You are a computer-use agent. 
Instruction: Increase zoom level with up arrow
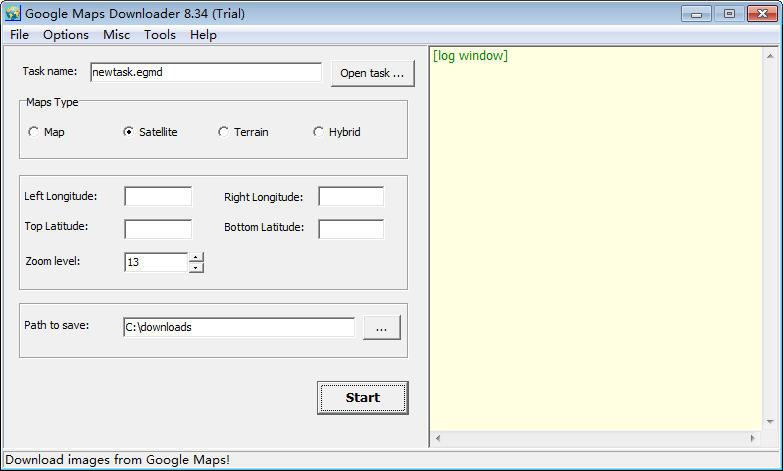[x=196, y=257]
